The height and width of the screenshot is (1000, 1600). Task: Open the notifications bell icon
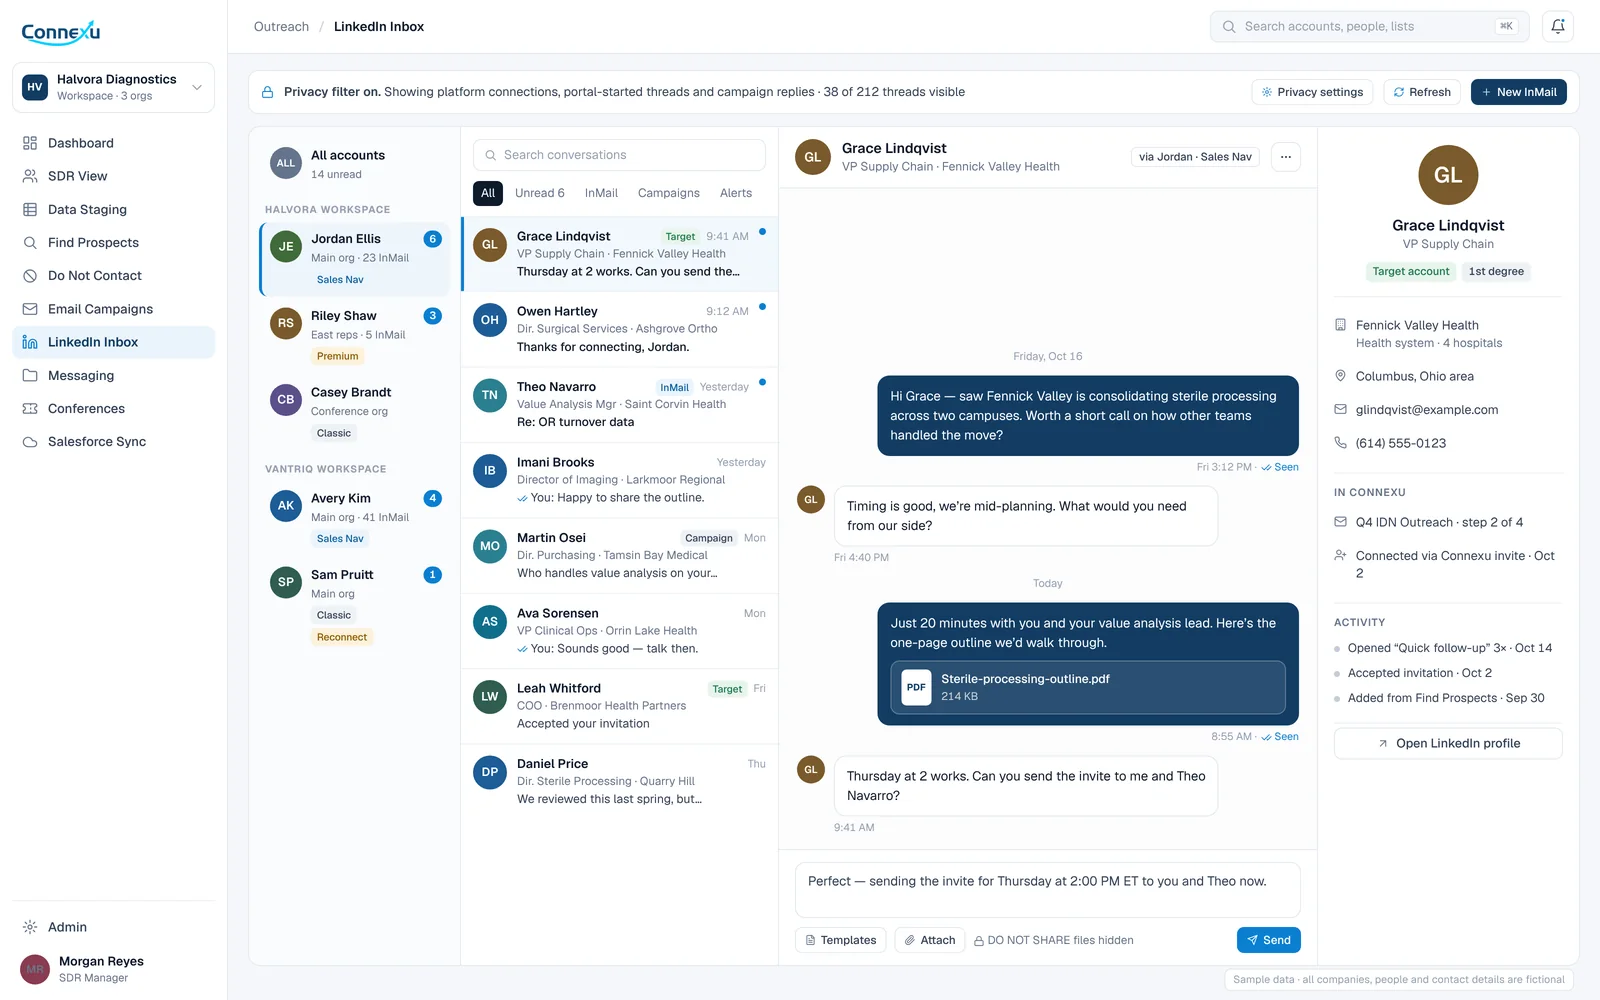point(1558,27)
